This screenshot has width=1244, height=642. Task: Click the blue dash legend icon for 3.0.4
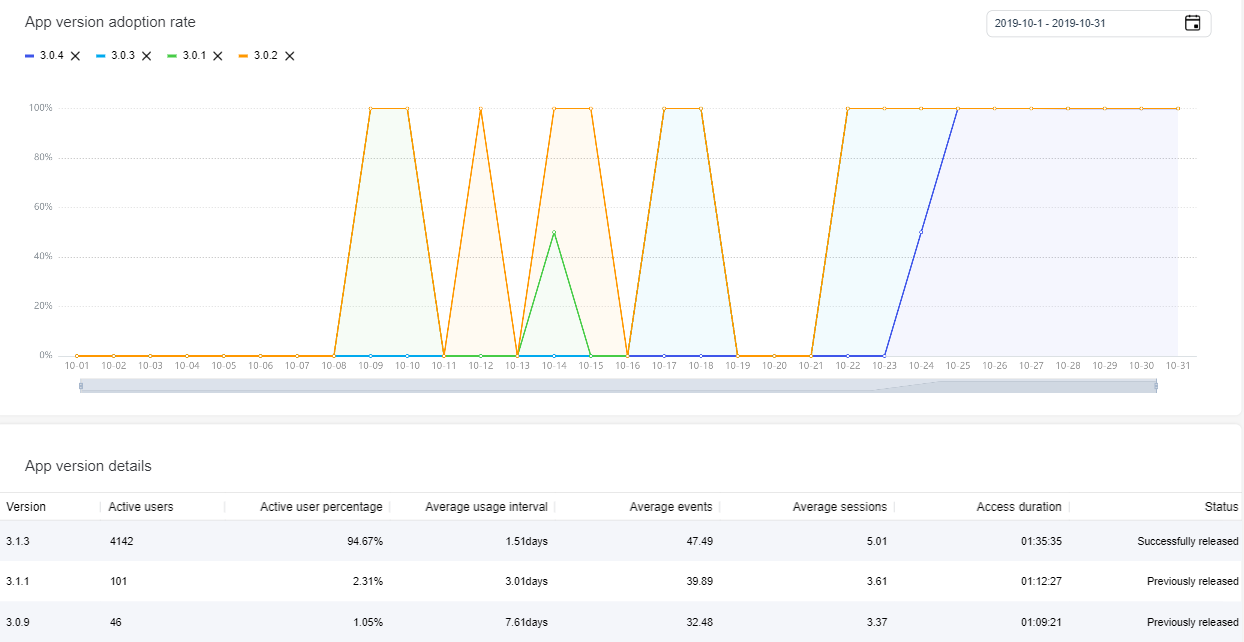pyautogui.click(x=30, y=56)
